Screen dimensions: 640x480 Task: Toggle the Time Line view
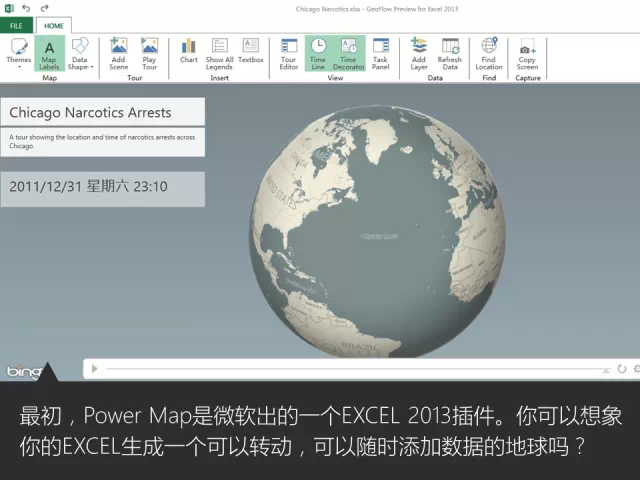317,53
